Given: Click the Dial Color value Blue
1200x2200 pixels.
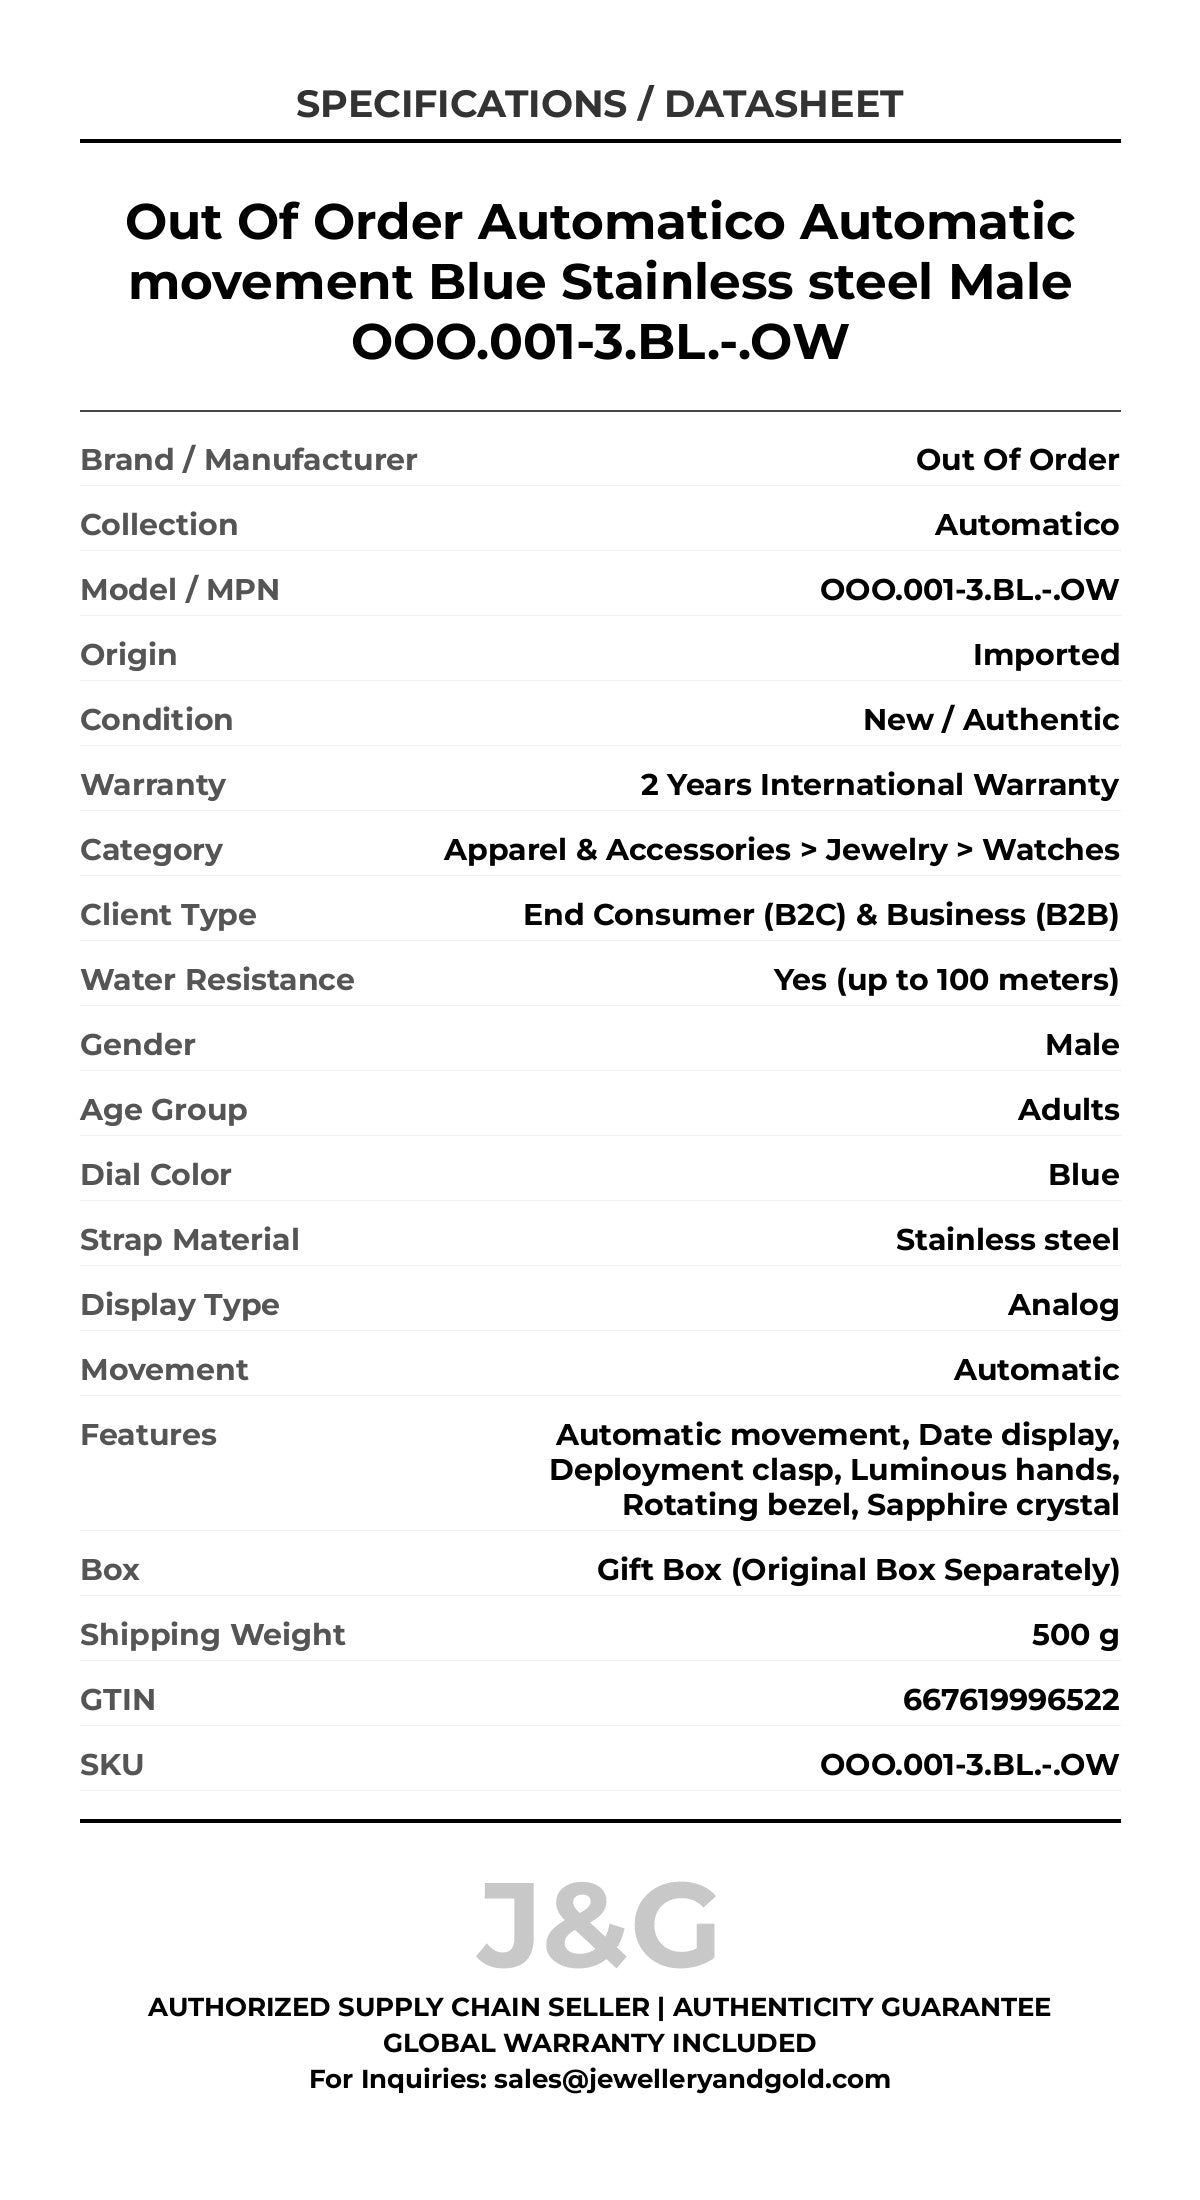Looking at the screenshot, I should point(1083,1175).
